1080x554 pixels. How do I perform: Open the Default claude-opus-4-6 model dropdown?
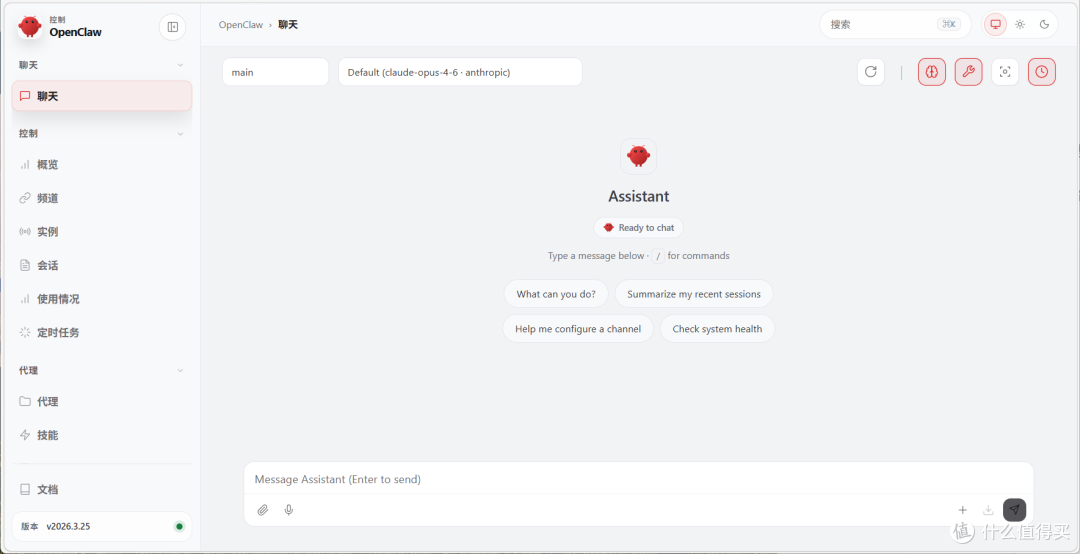pos(460,72)
